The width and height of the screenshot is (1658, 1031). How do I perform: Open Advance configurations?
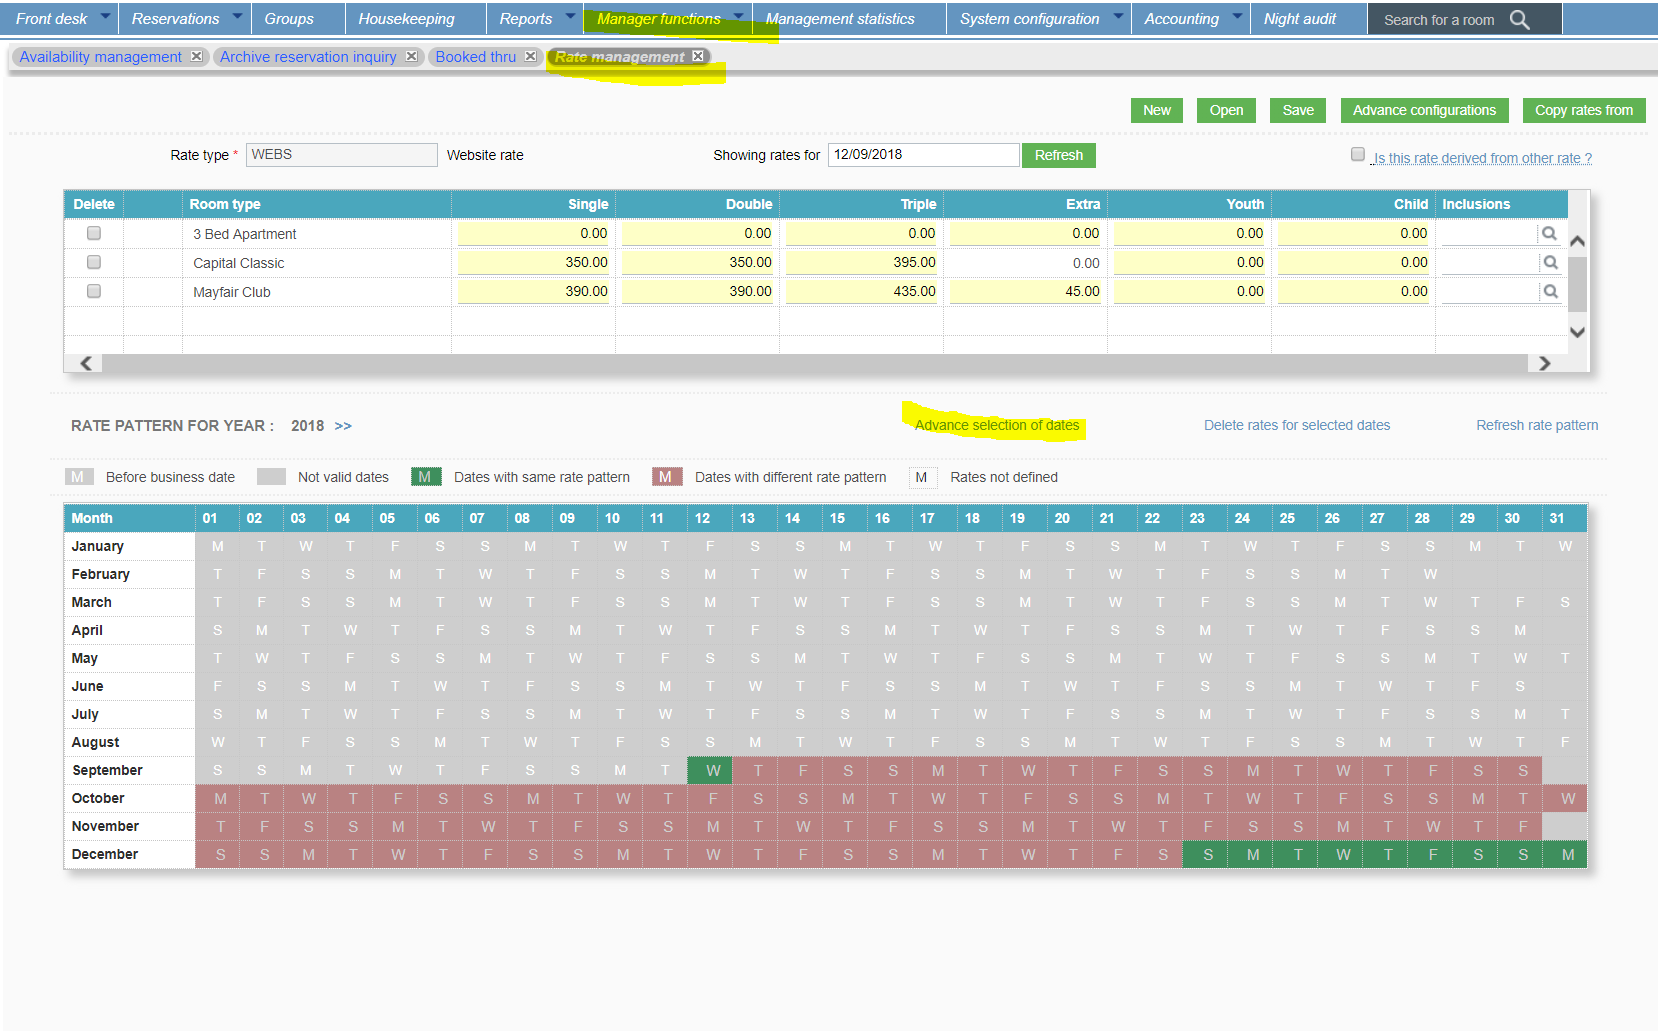(x=1424, y=110)
